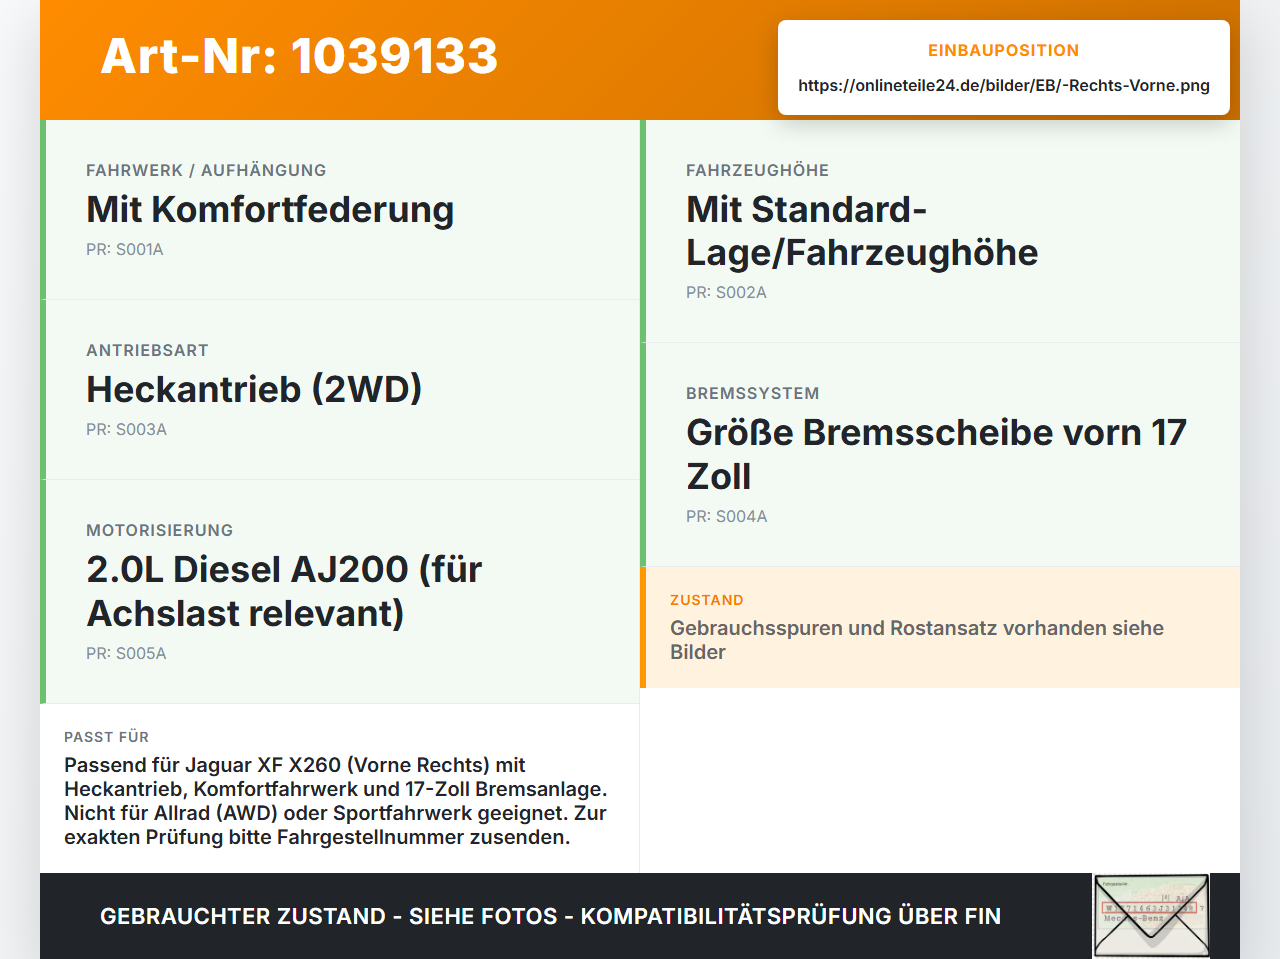Click the BREMSSYSTEM category label
1280x959 pixels.
752,393
